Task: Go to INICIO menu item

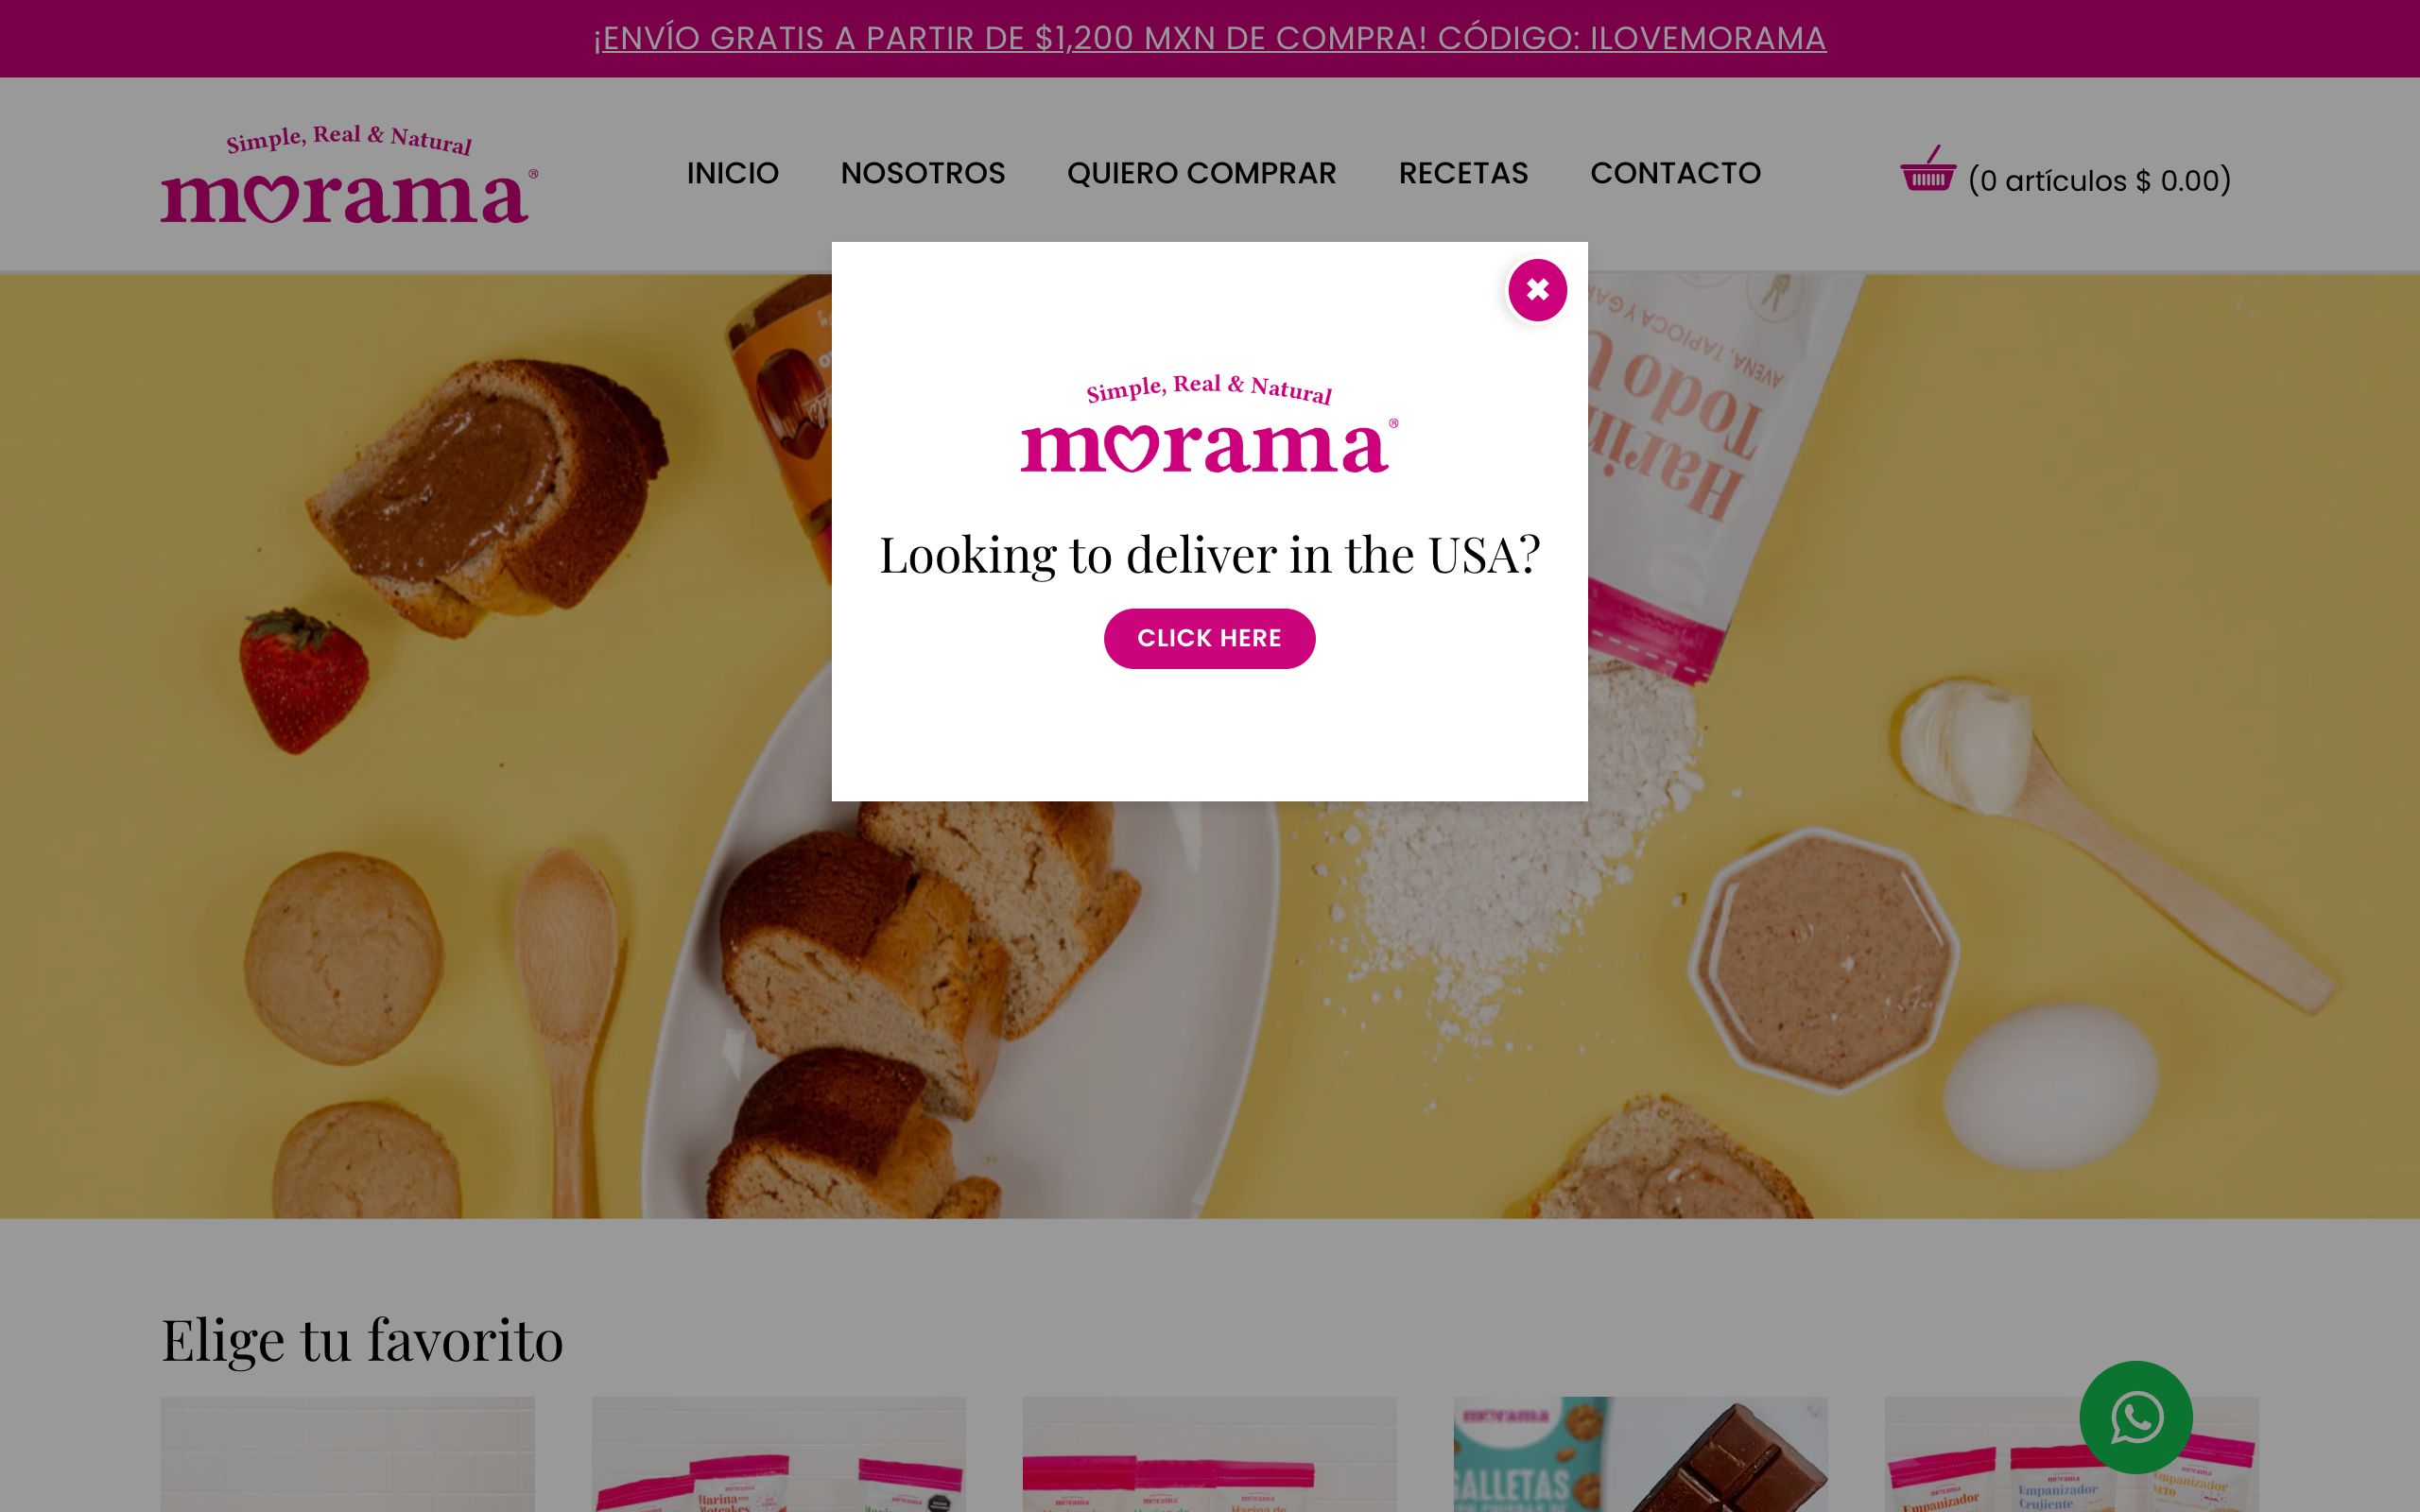Action: [x=732, y=173]
